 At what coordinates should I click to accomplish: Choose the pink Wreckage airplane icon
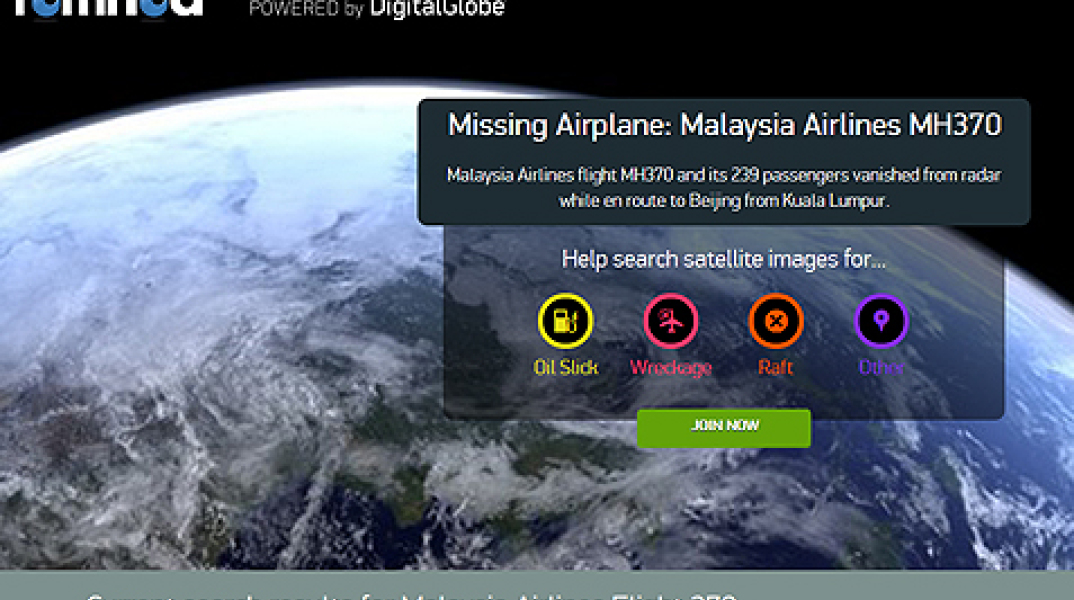[x=671, y=321]
